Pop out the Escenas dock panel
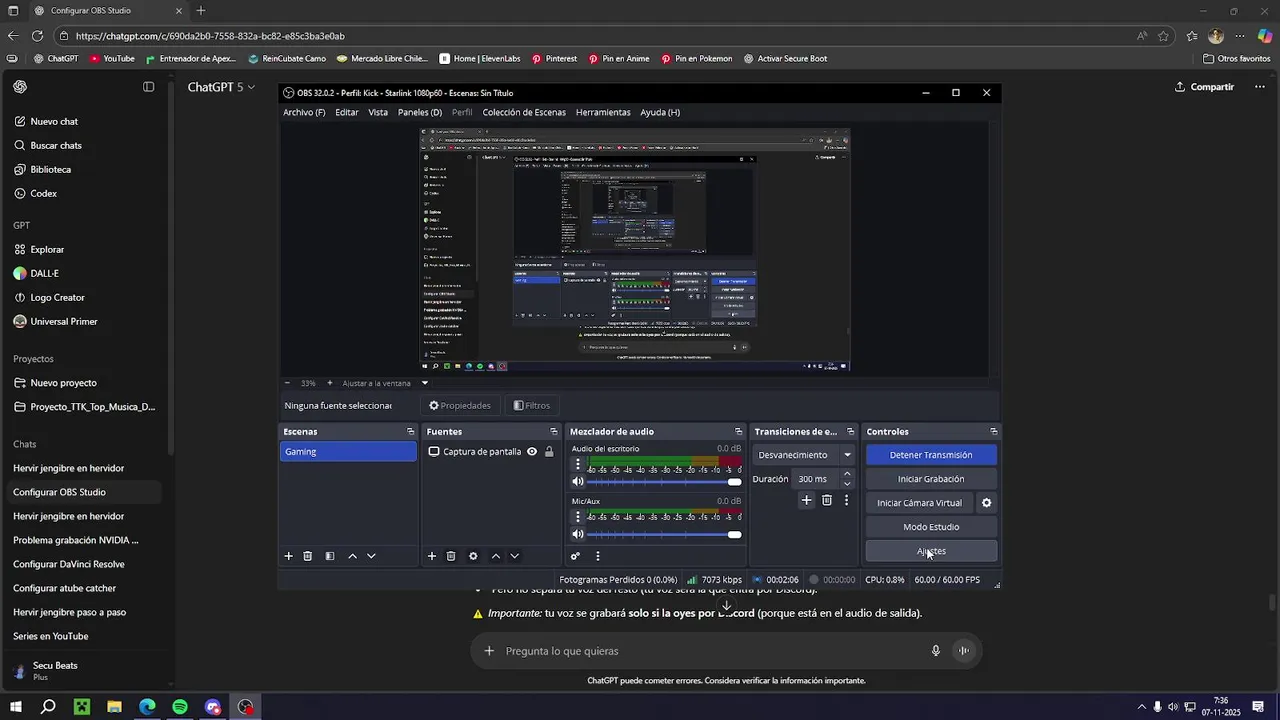 click(x=410, y=432)
